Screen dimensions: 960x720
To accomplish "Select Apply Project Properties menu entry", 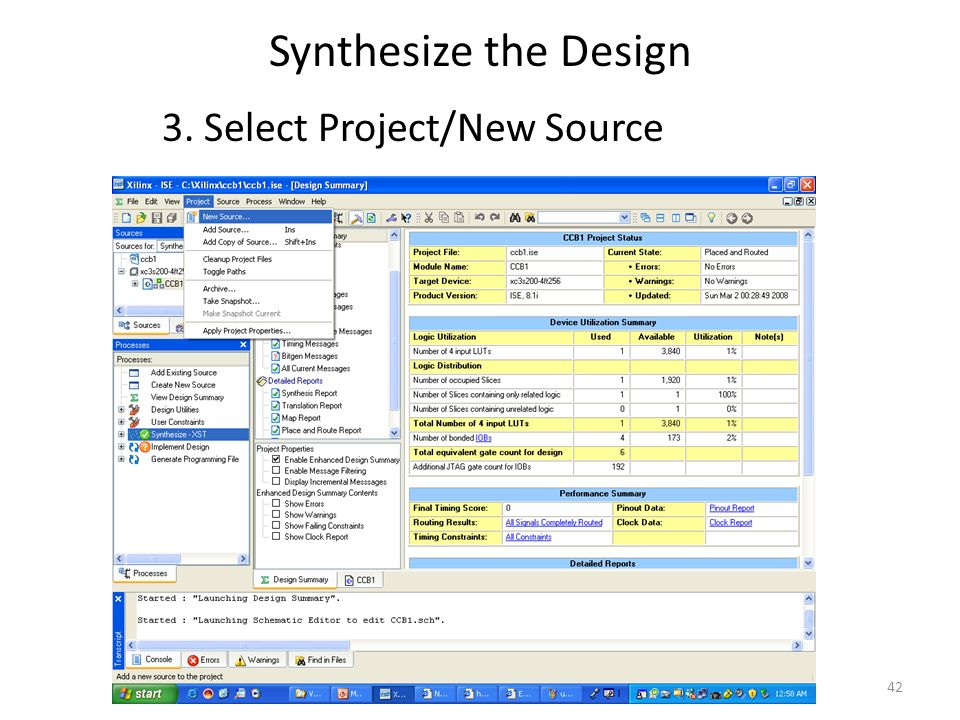I will [259, 331].
